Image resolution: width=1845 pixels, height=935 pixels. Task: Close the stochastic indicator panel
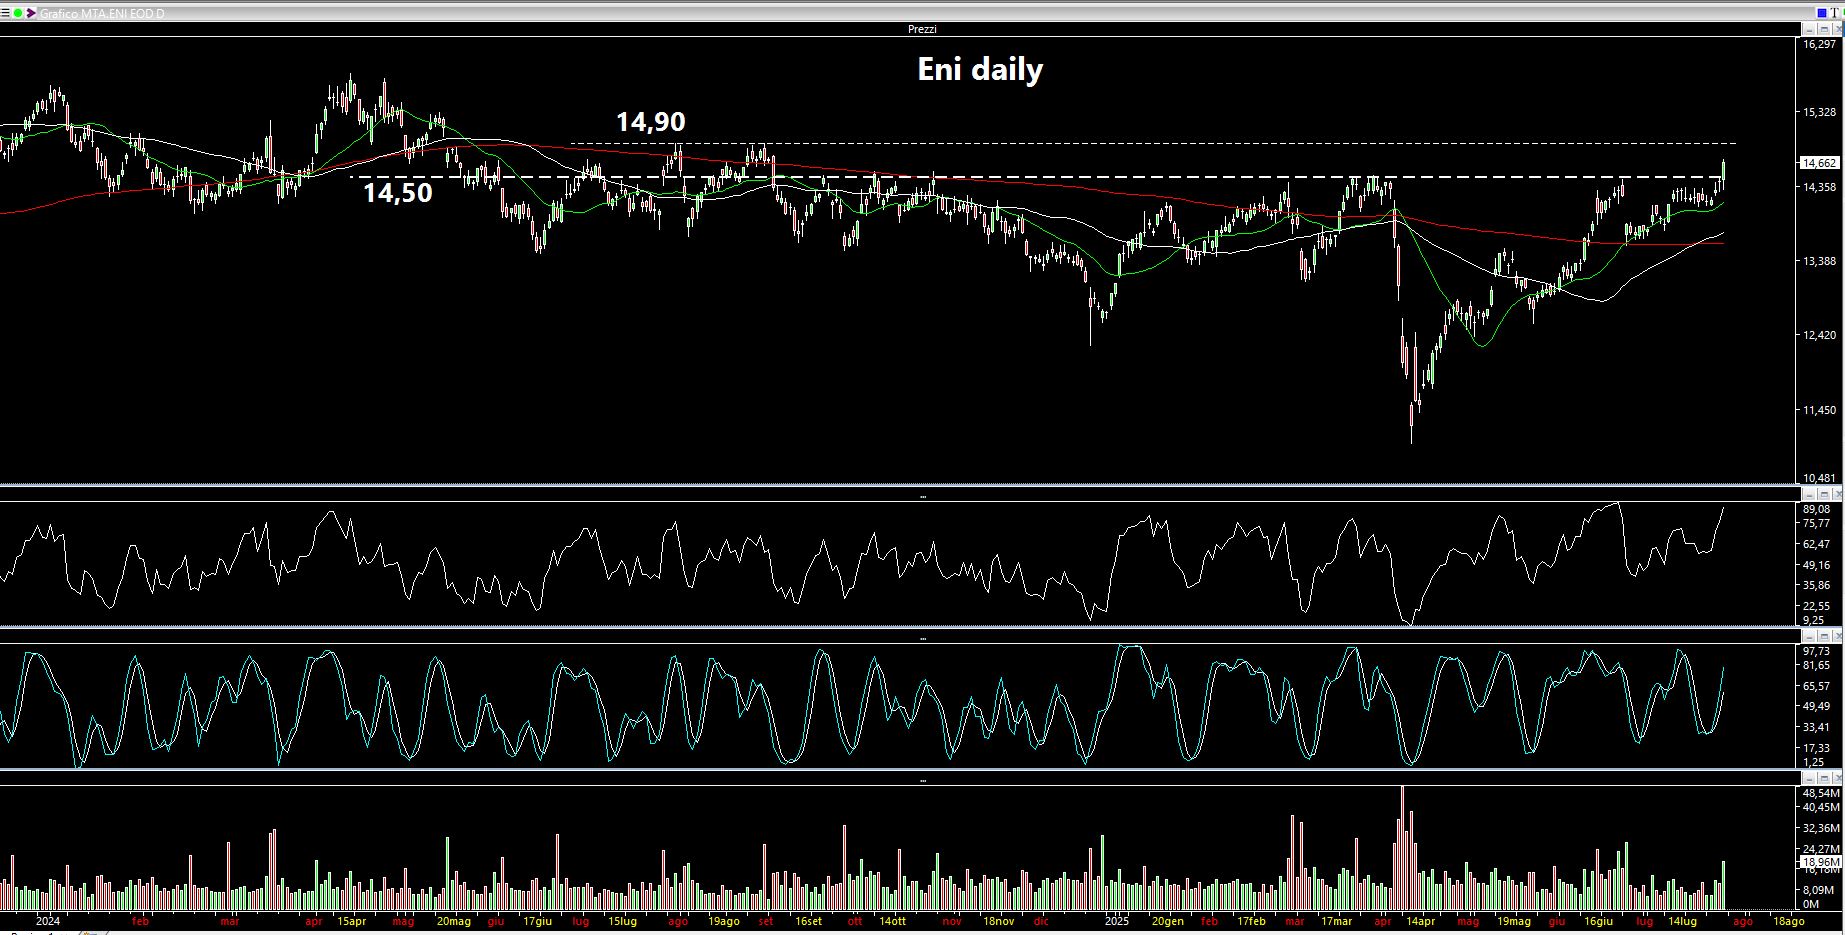click(x=1838, y=636)
